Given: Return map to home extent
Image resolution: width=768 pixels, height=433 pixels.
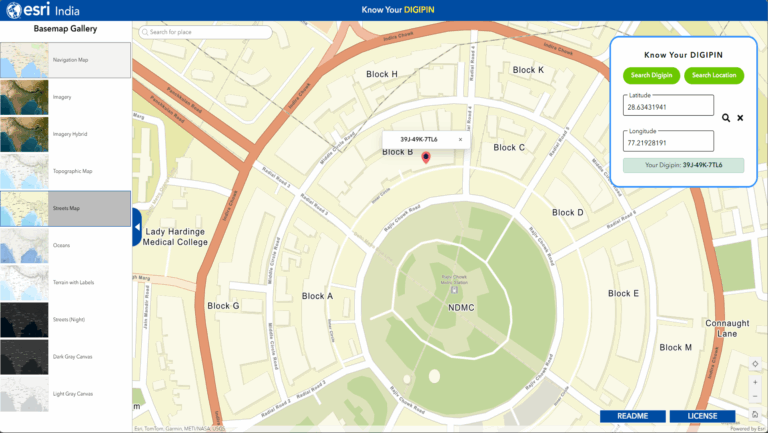Looking at the screenshot, I should click(755, 414).
